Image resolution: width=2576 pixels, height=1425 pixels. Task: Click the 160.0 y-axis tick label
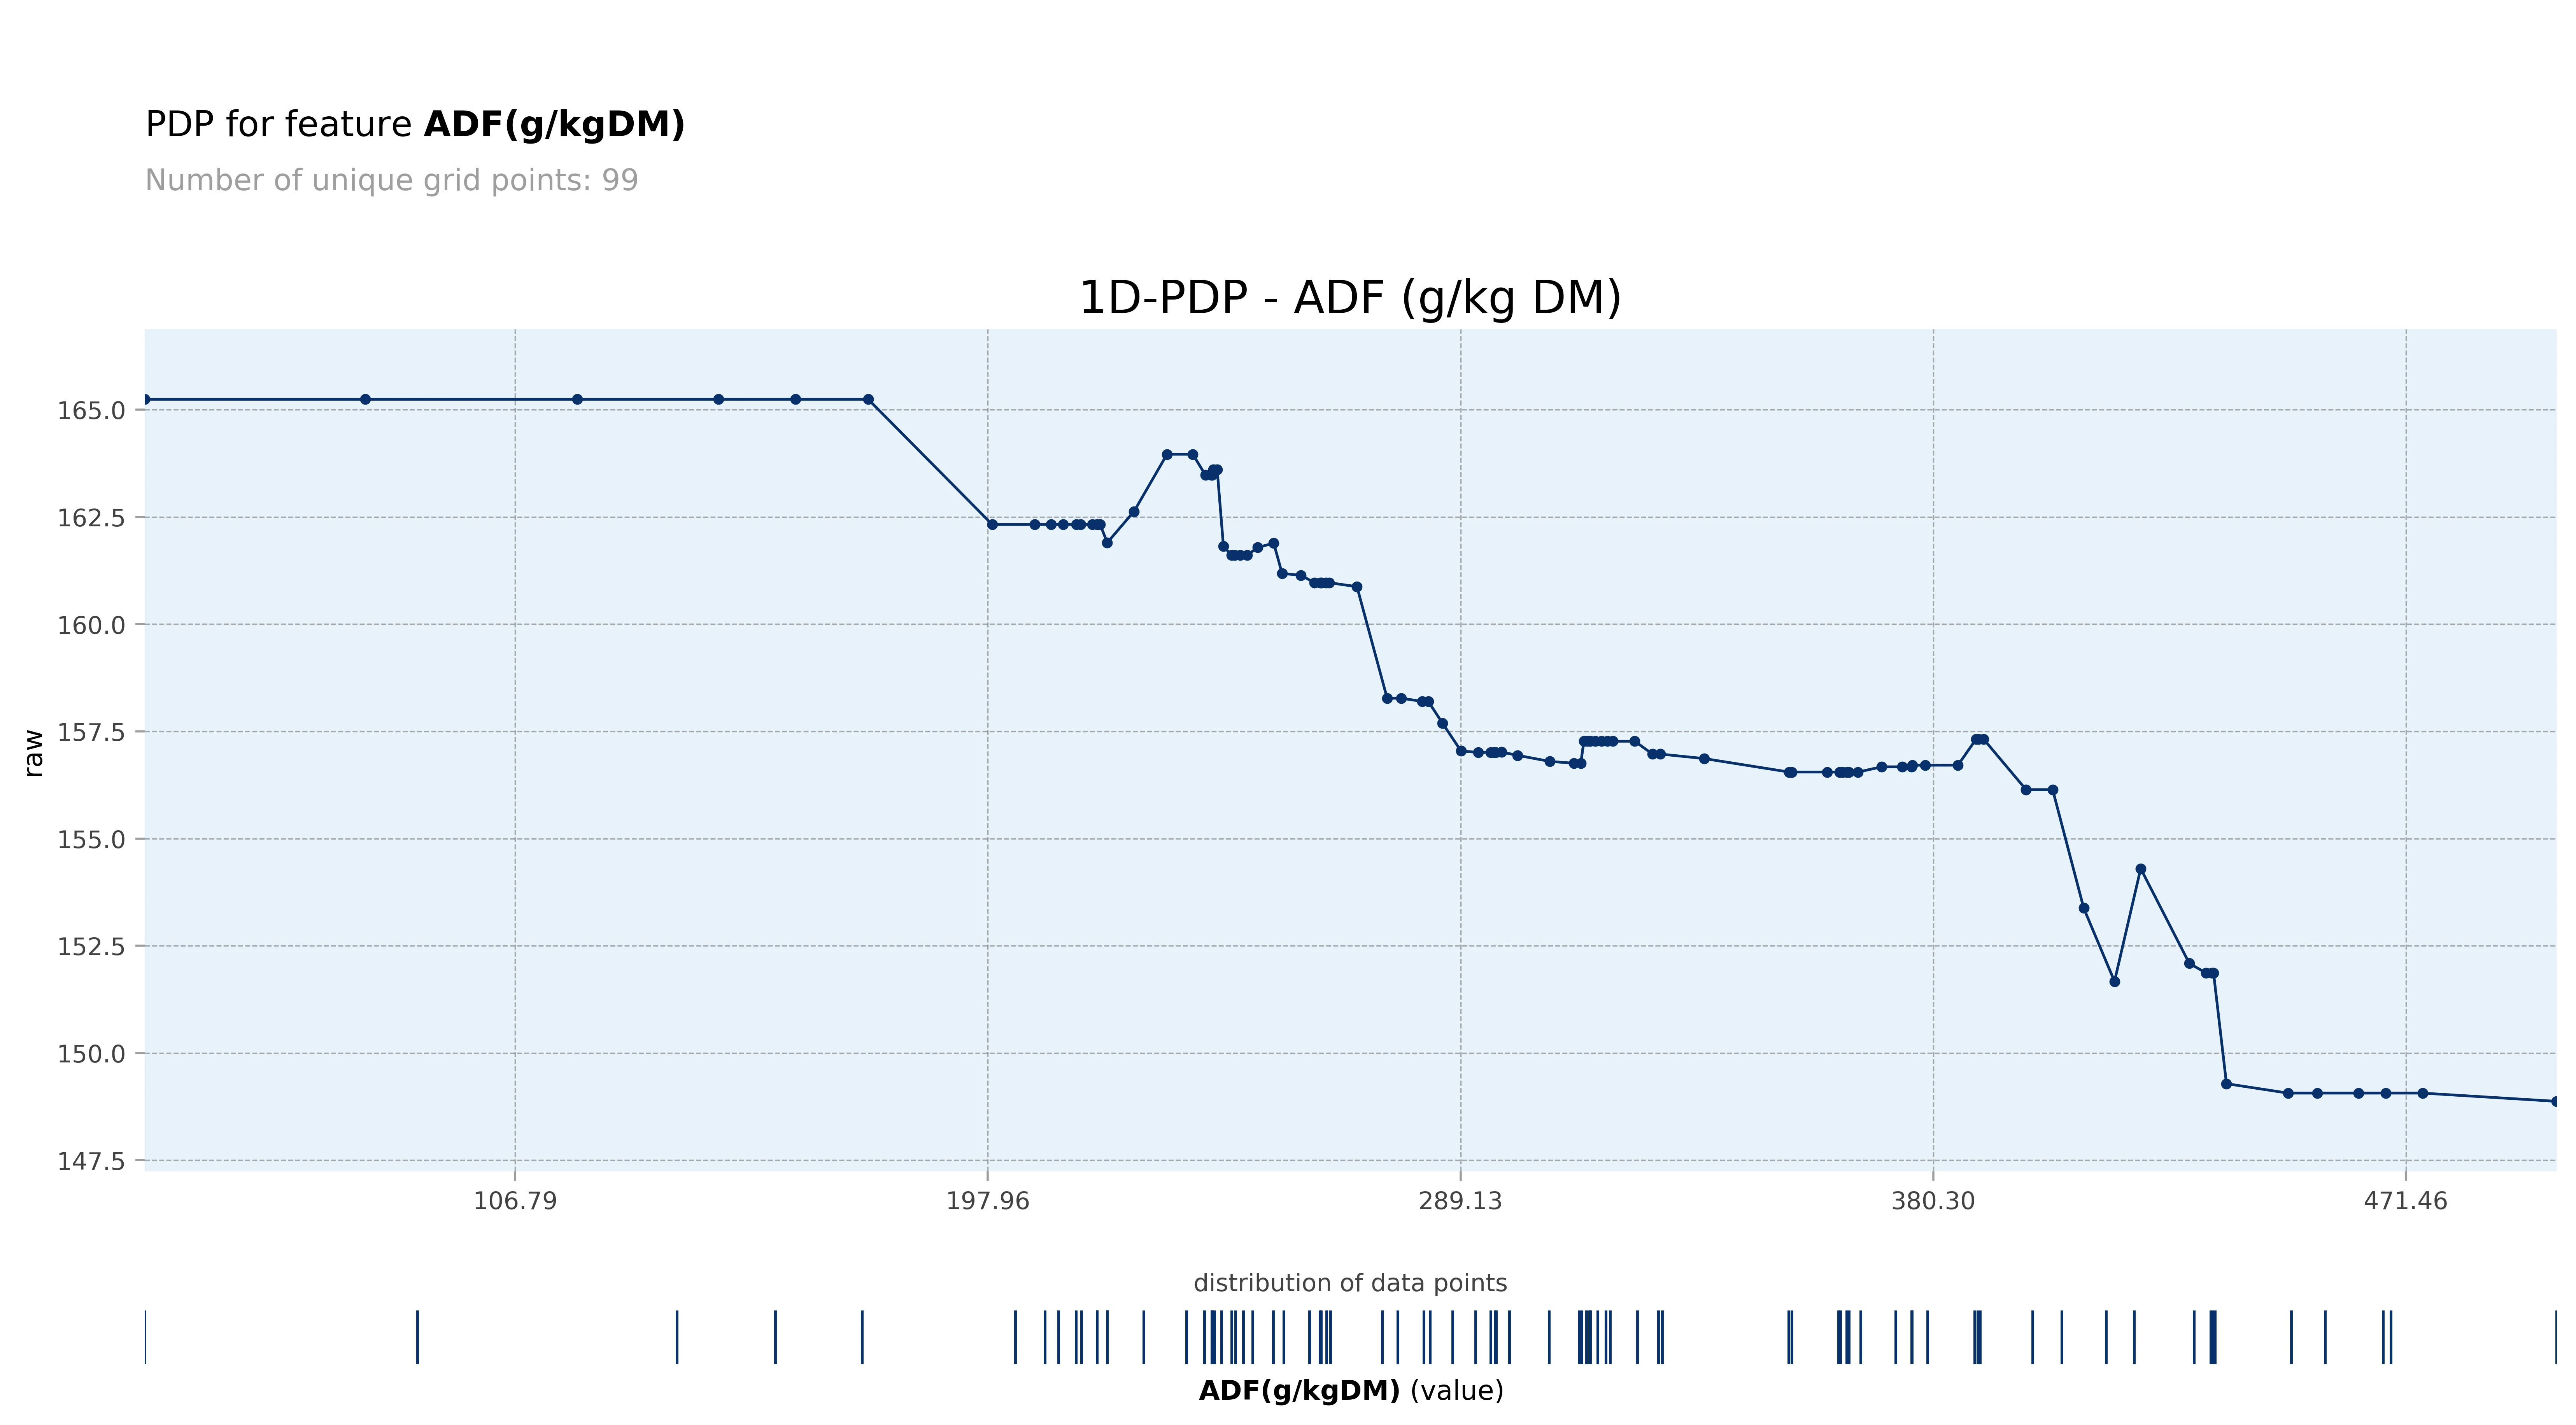(x=91, y=625)
